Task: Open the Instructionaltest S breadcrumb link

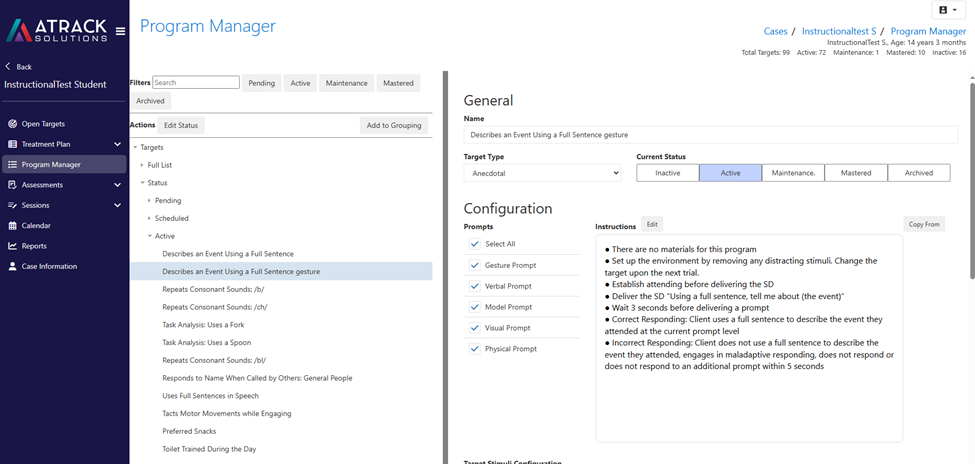Action: click(839, 31)
